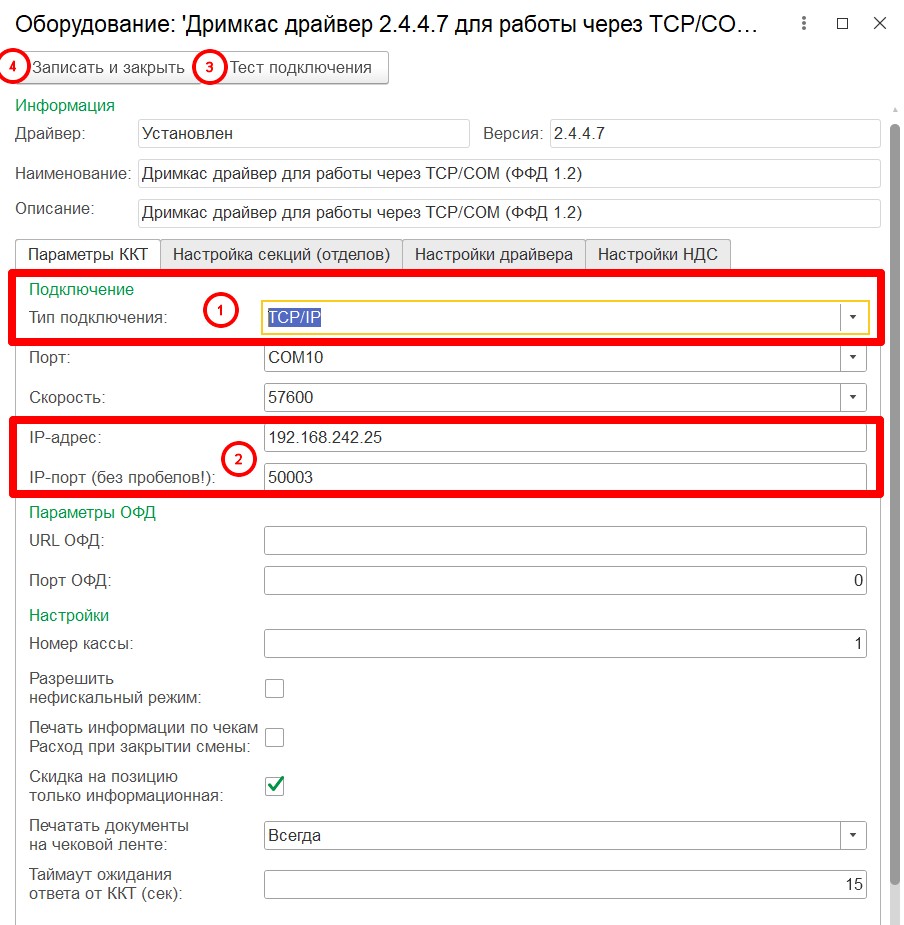904x925 pixels.
Task: Open the 'Настройки драйвера' tab
Action: coord(493,254)
